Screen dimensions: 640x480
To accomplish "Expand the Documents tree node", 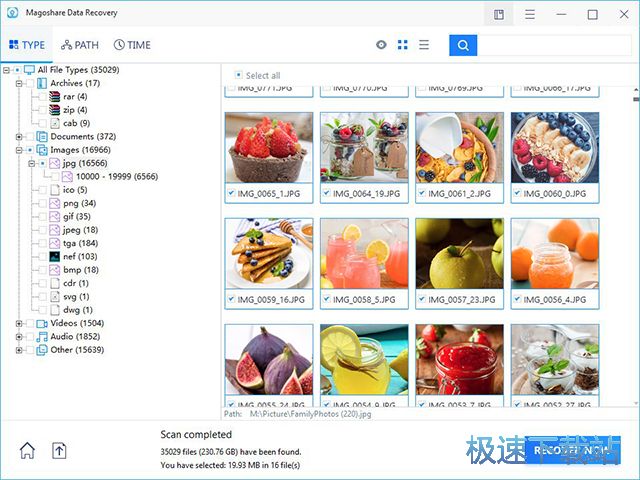I will tap(19, 136).
